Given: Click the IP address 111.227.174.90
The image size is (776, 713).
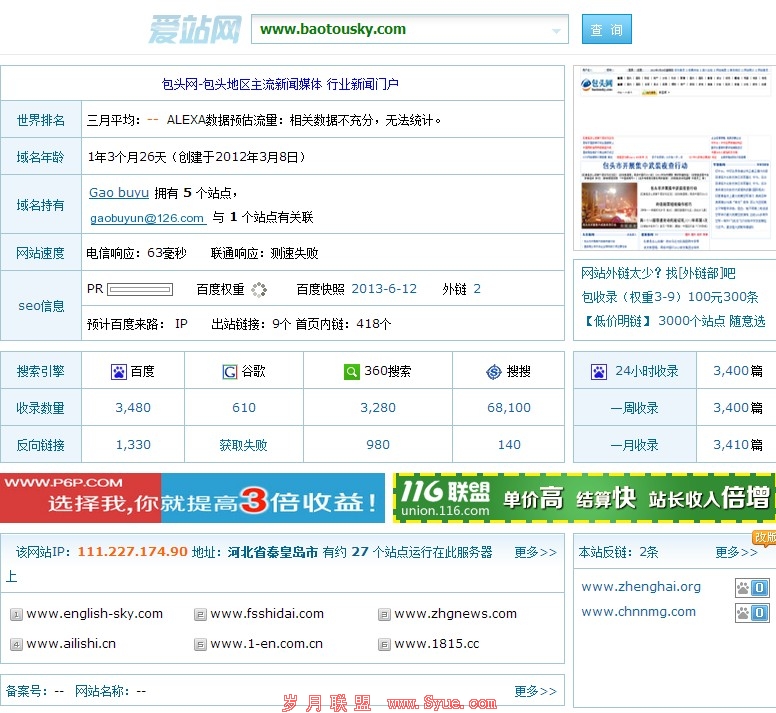Looking at the screenshot, I should [x=133, y=552].
